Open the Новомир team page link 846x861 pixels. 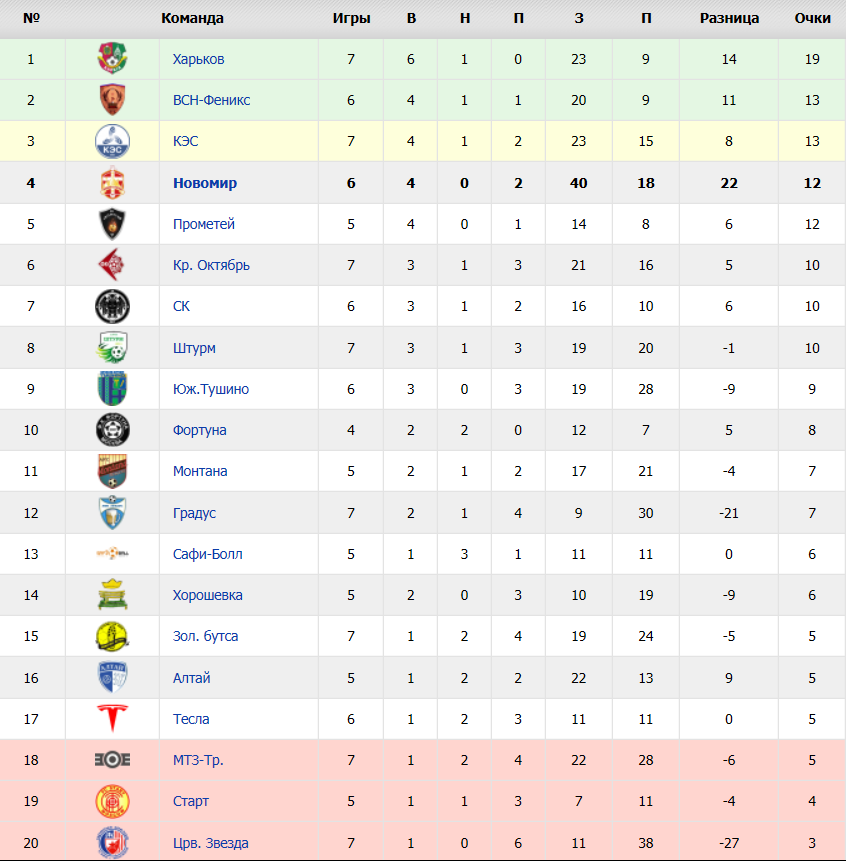(x=205, y=183)
